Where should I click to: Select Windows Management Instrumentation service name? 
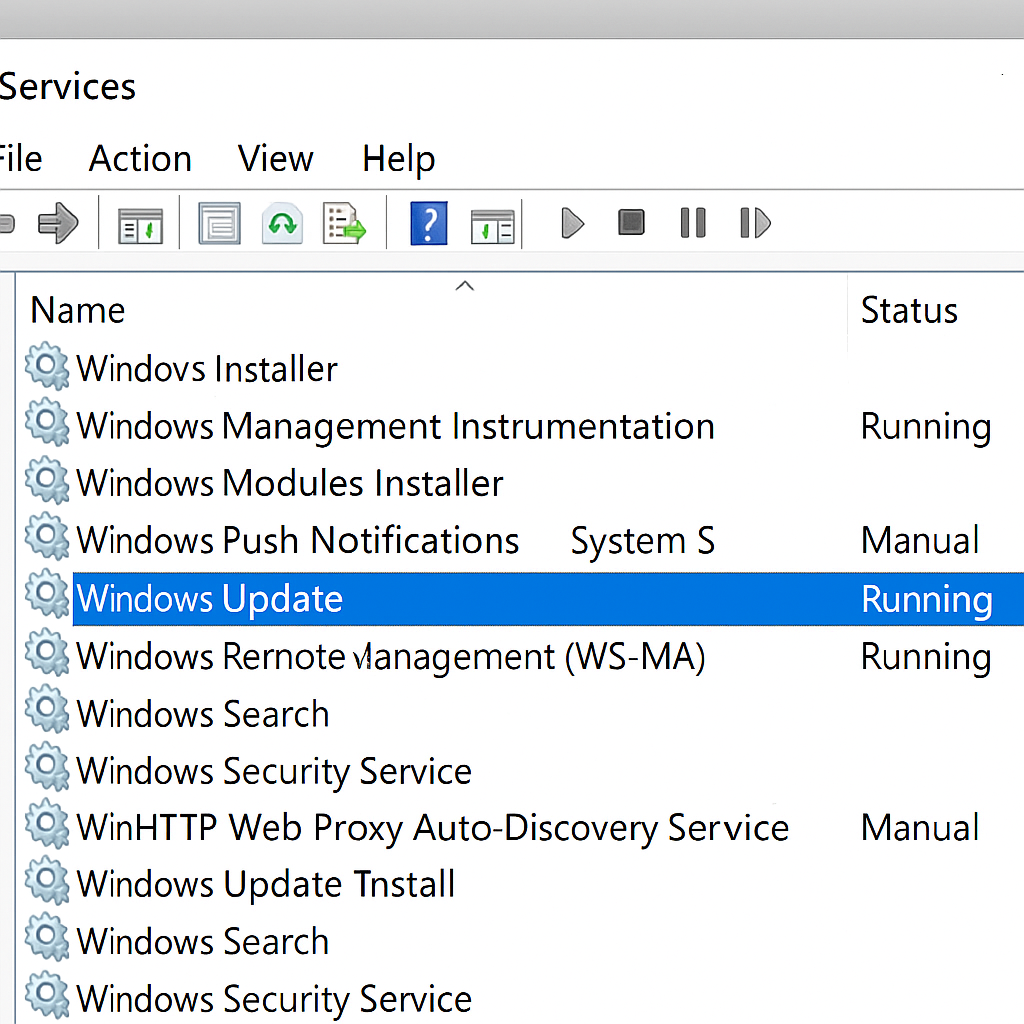[x=396, y=427]
